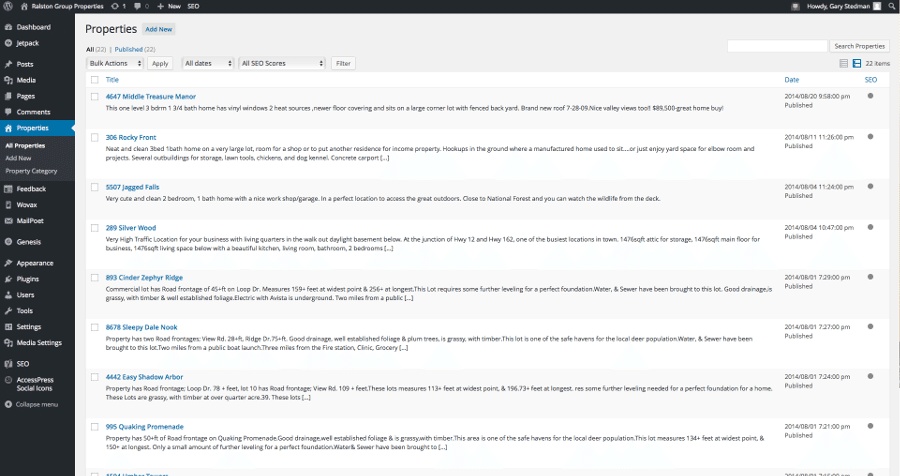This screenshot has width=900, height=476.
Task: Switch to excerpt view mode icon
Action: tap(857, 63)
